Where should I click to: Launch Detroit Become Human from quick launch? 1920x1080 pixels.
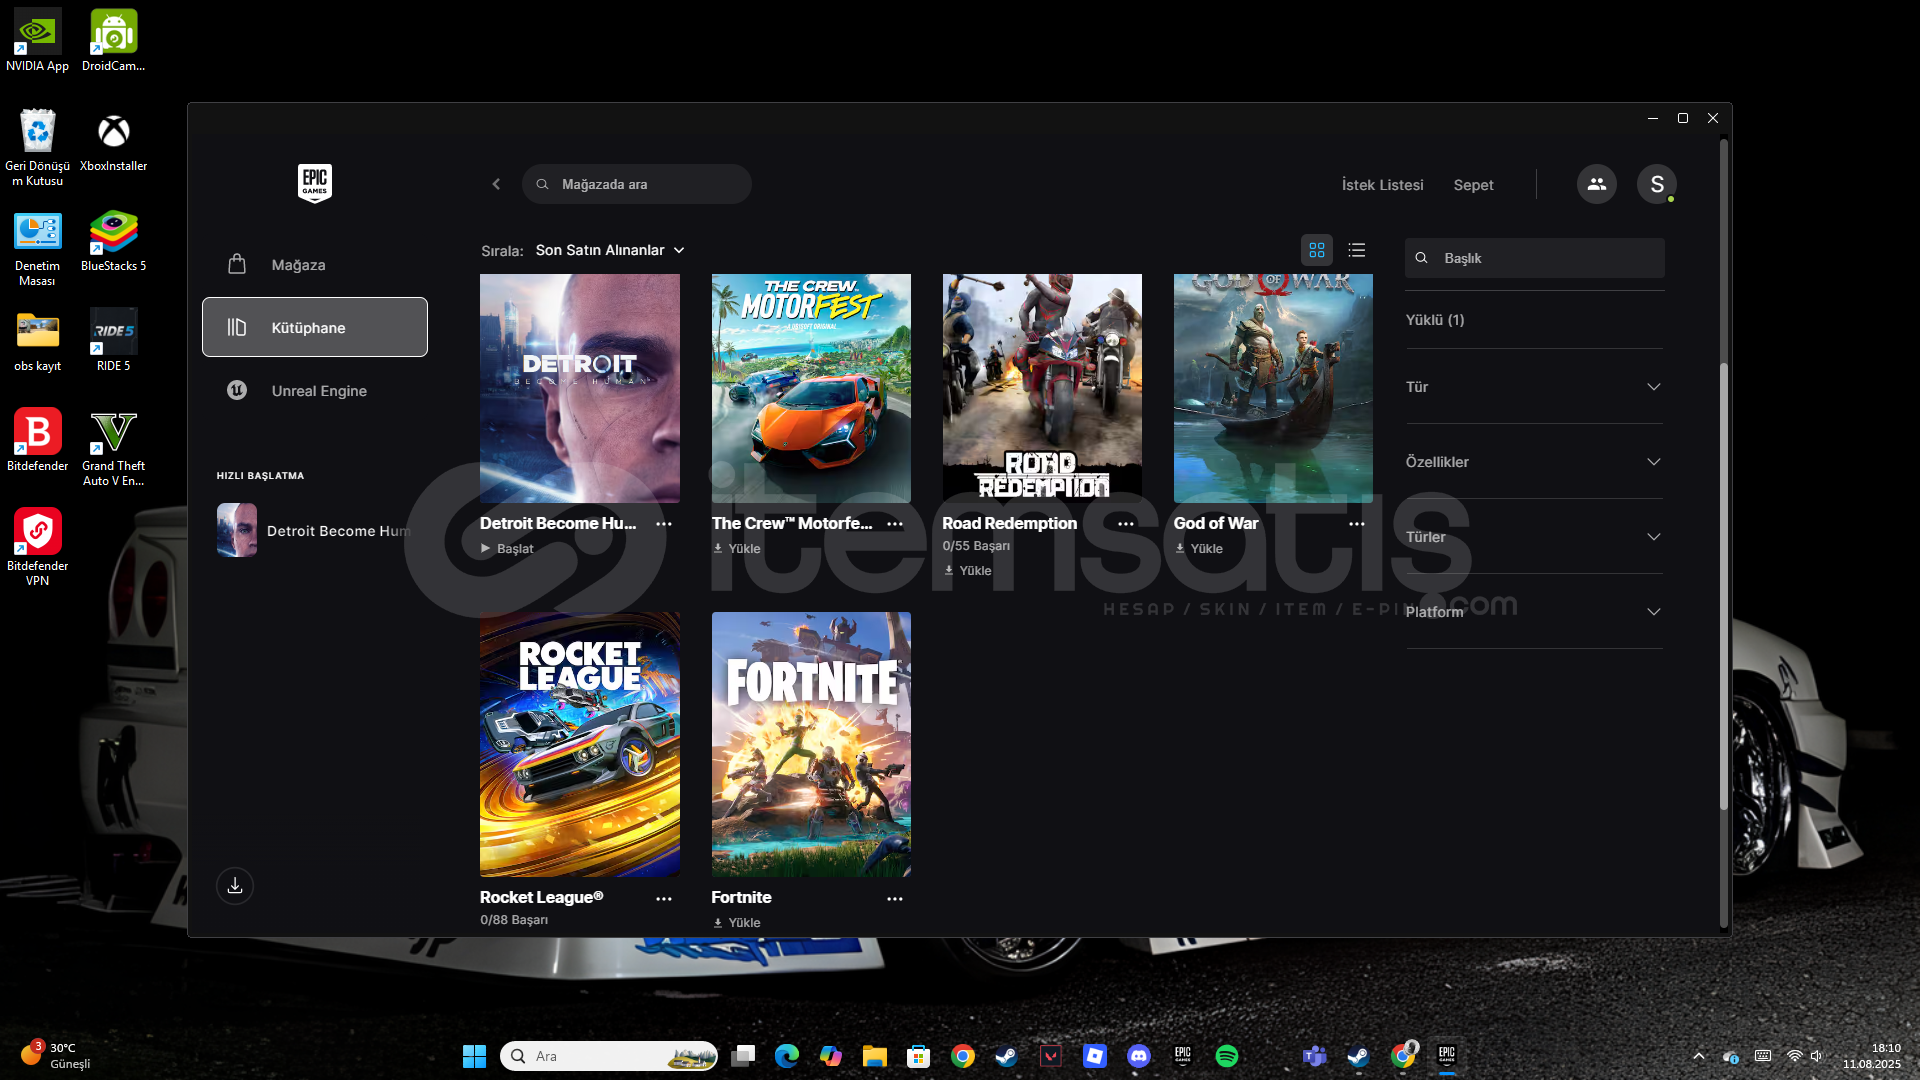(x=315, y=530)
